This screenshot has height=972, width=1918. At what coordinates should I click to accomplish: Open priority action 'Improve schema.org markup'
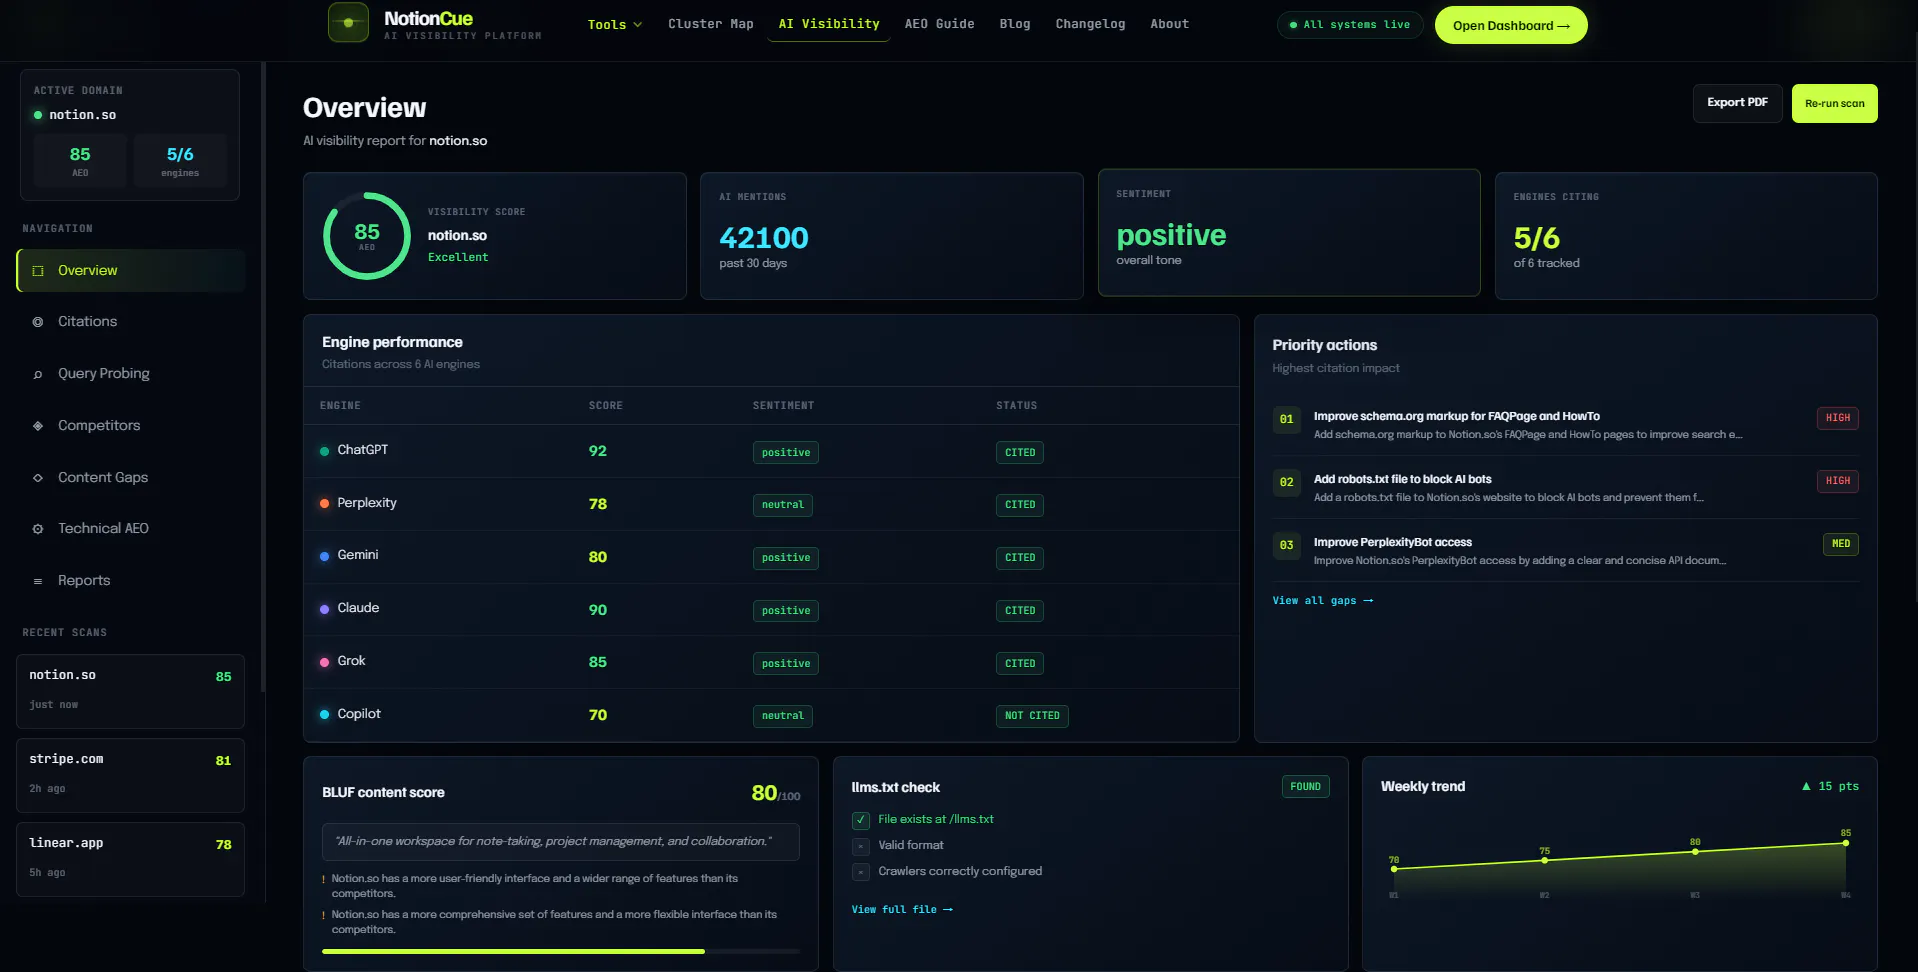click(1565, 425)
